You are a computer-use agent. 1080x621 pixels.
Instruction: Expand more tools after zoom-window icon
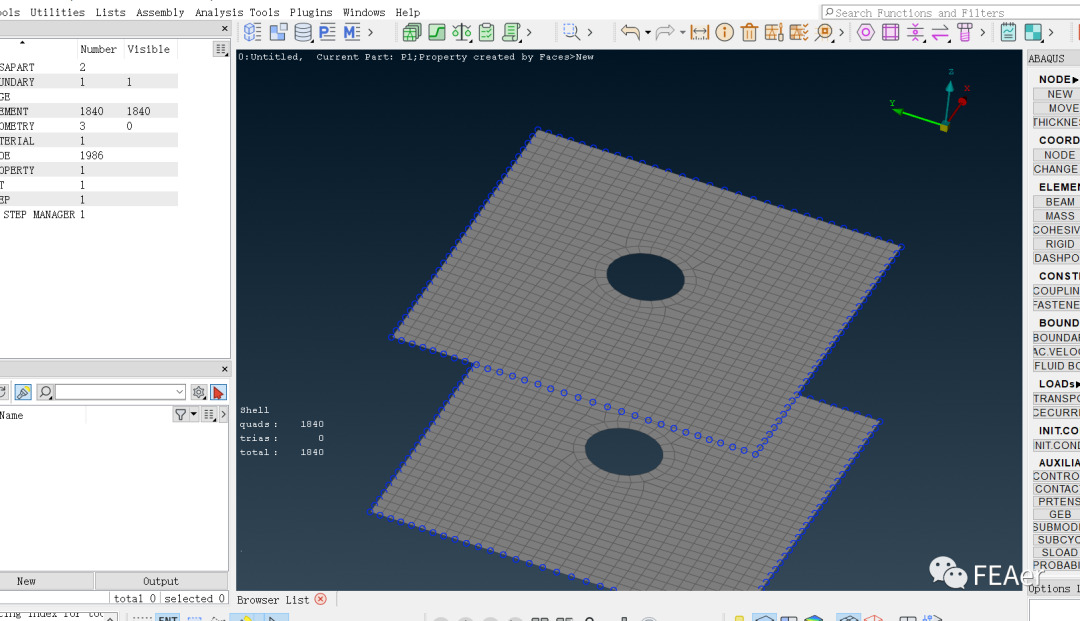[x=590, y=32]
